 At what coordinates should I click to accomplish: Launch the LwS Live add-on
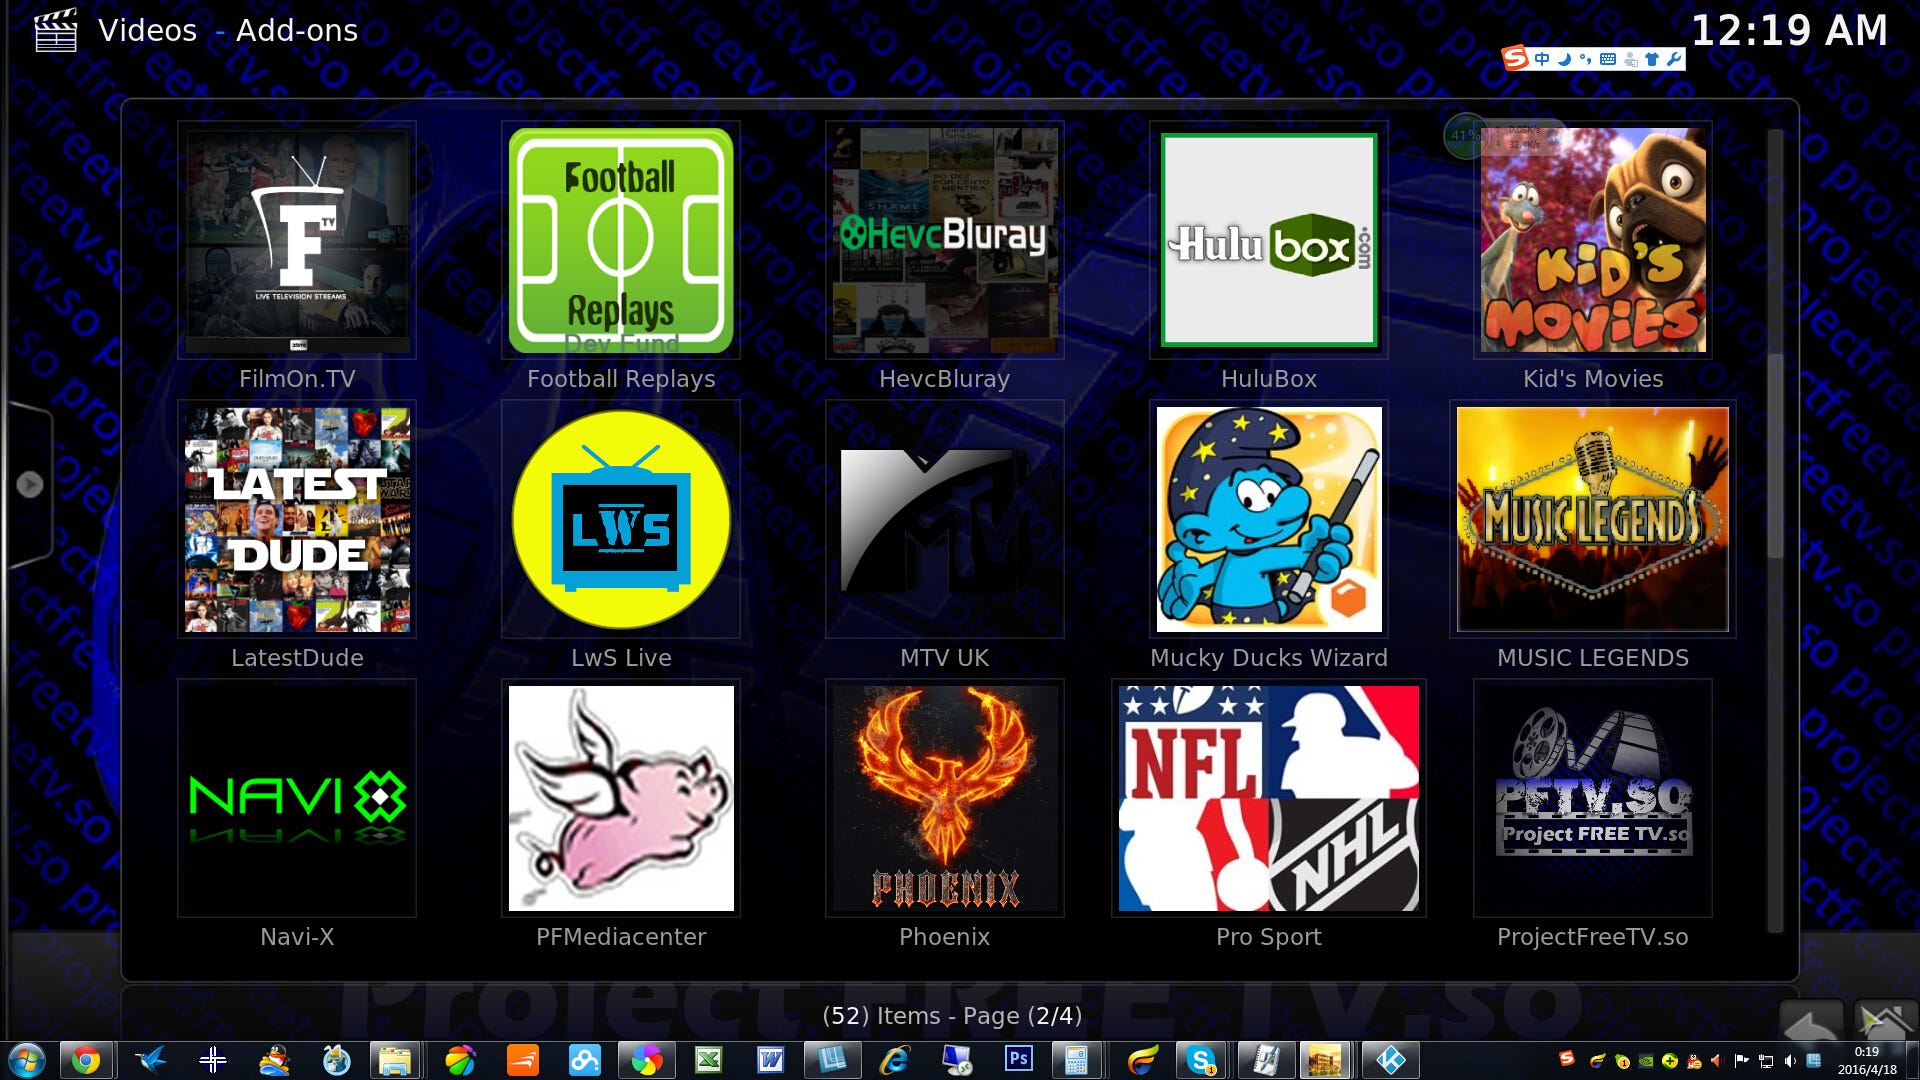[x=621, y=519]
